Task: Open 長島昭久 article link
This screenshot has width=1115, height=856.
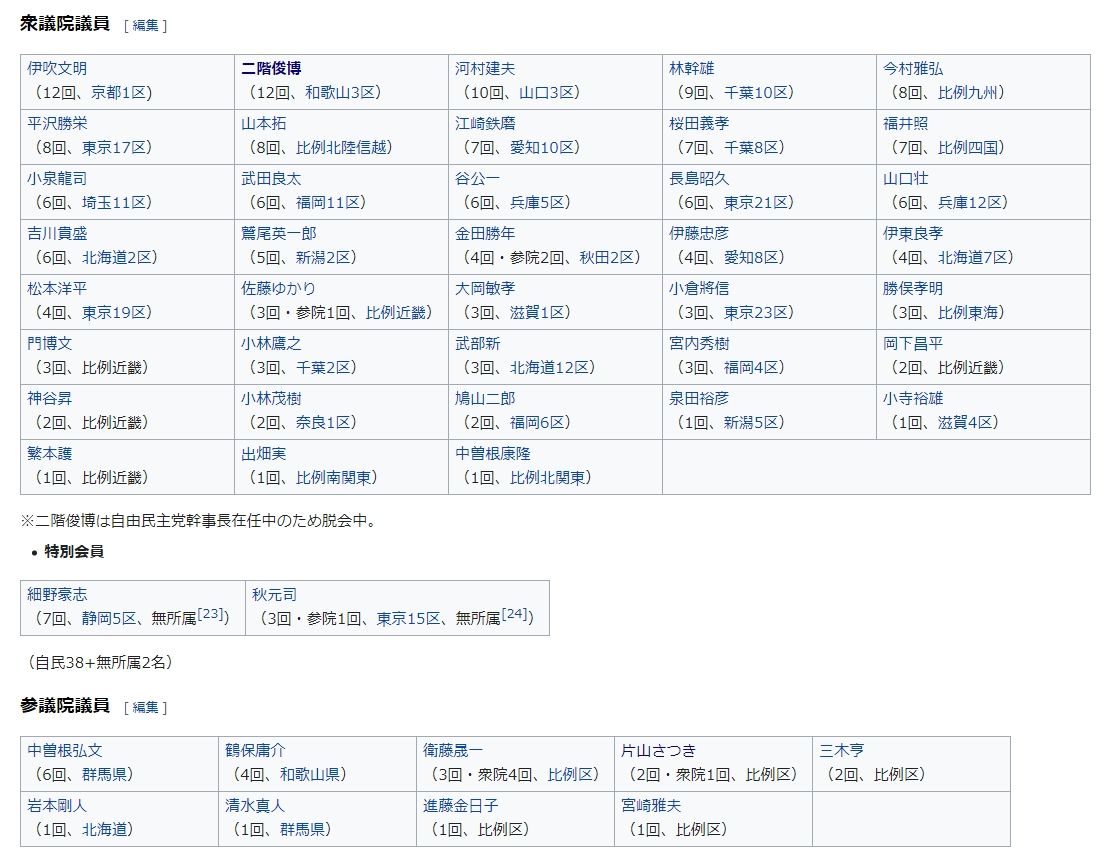Action: coord(699,178)
